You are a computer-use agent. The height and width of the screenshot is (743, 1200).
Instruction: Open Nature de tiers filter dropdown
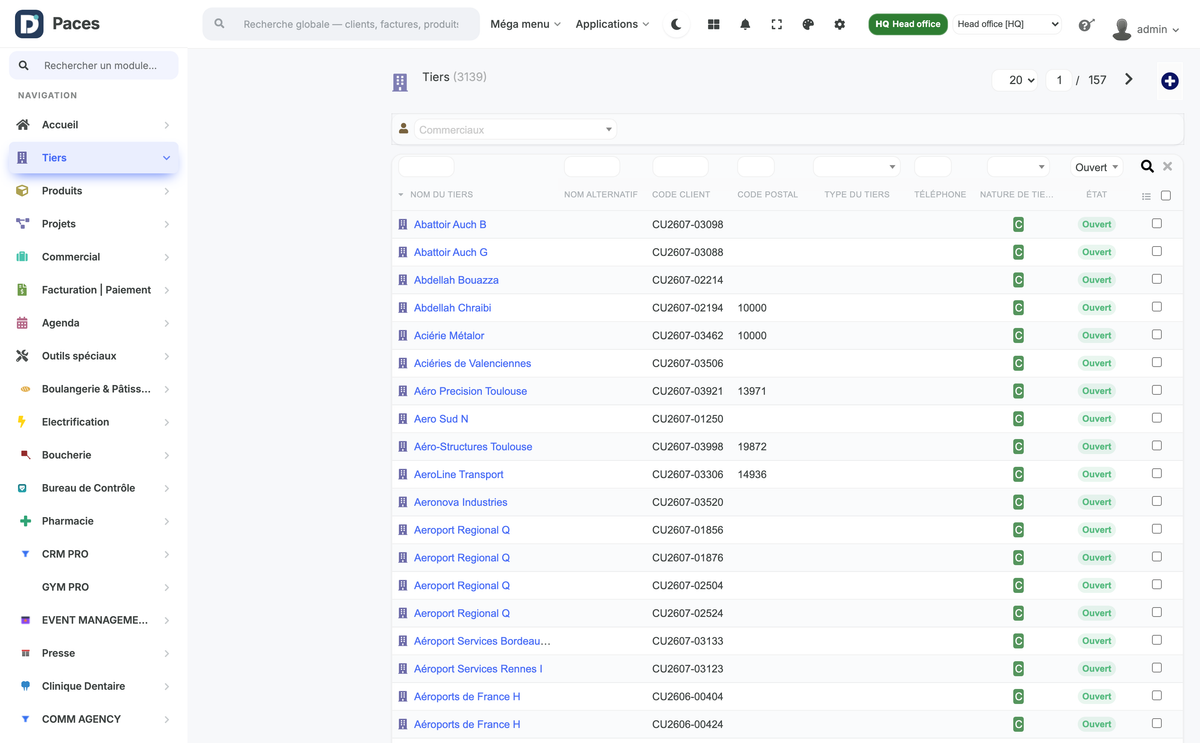[1017, 167]
